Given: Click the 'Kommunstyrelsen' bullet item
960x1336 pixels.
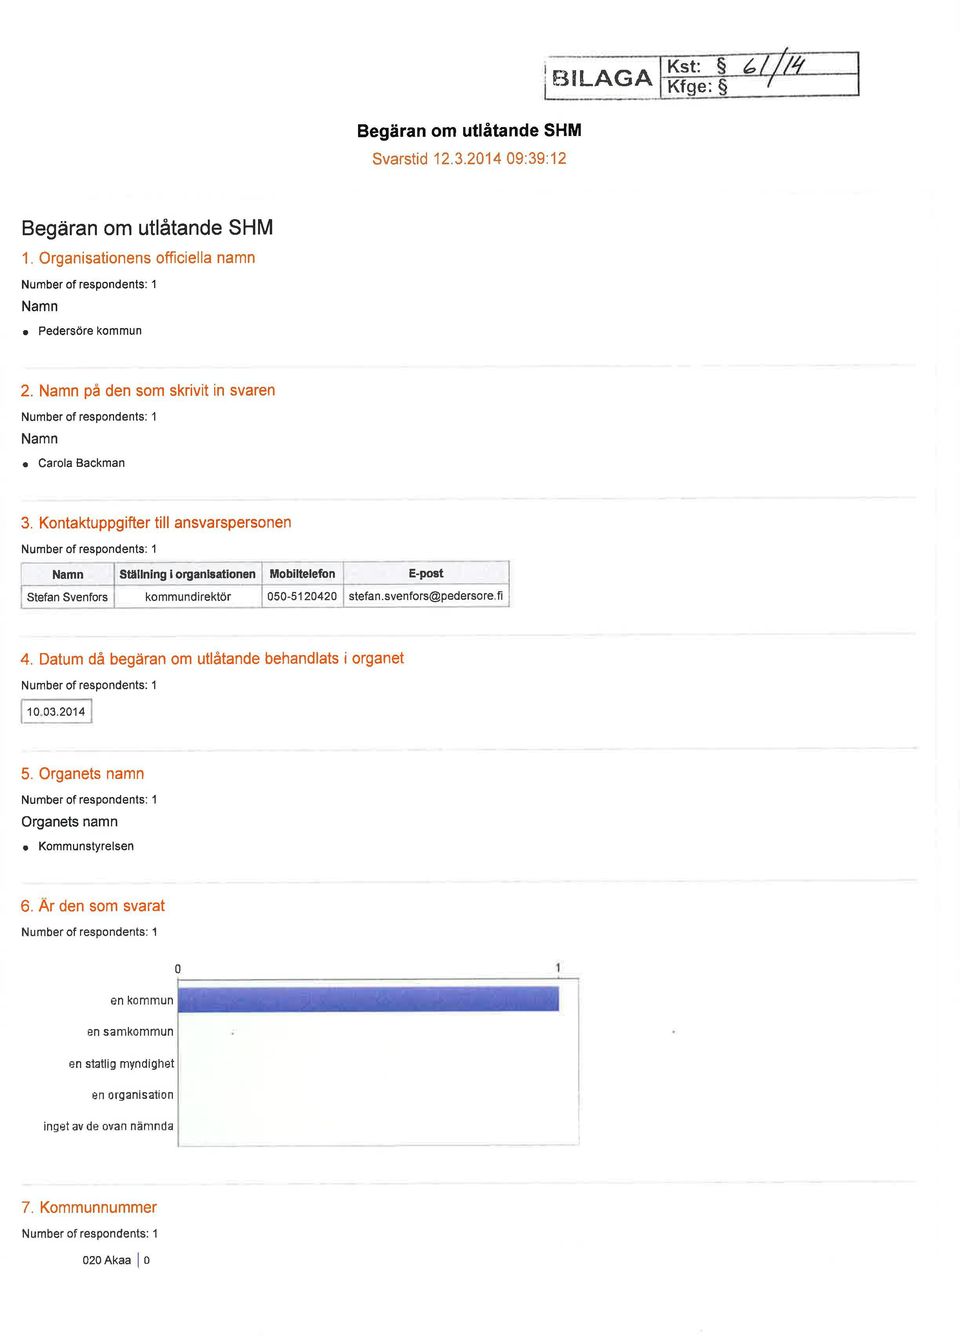Looking at the screenshot, I should 86,846.
